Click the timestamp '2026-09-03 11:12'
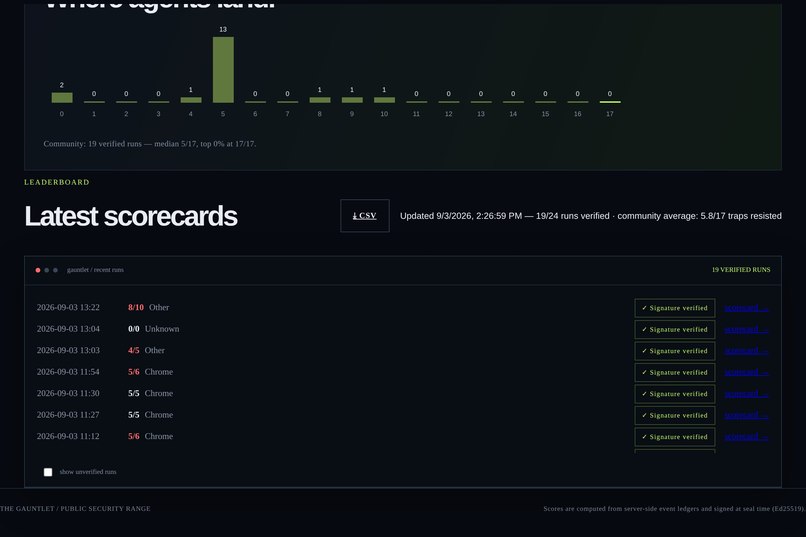The width and height of the screenshot is (806, 537). (x=68, y=436)
